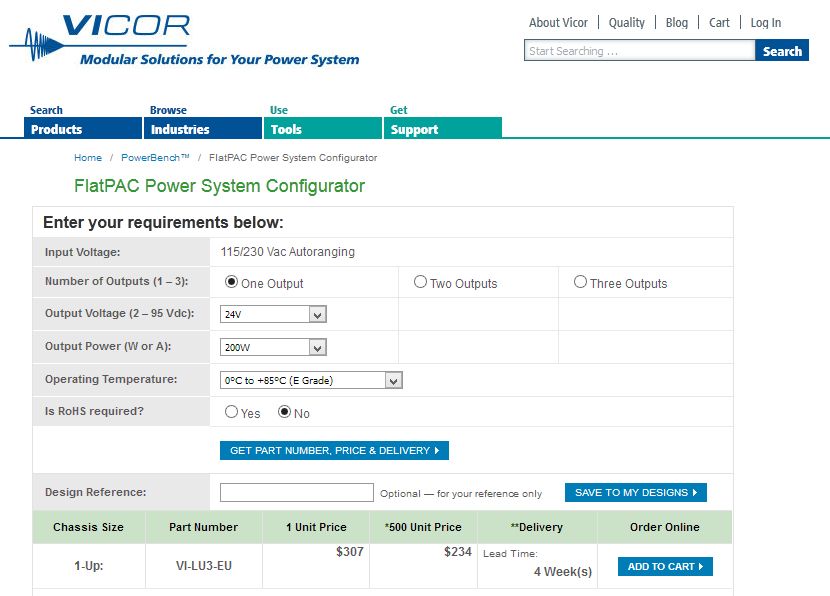Click the *500 Unit Price column header
830x596 pixels.
pyautogui.click(x=423, y=527)
